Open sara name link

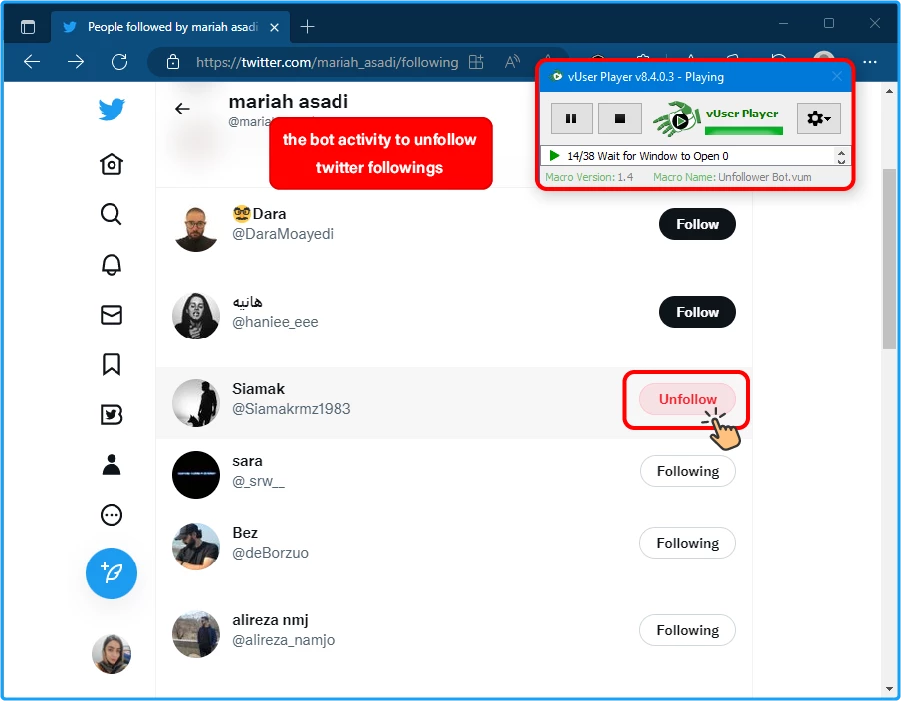247,461
